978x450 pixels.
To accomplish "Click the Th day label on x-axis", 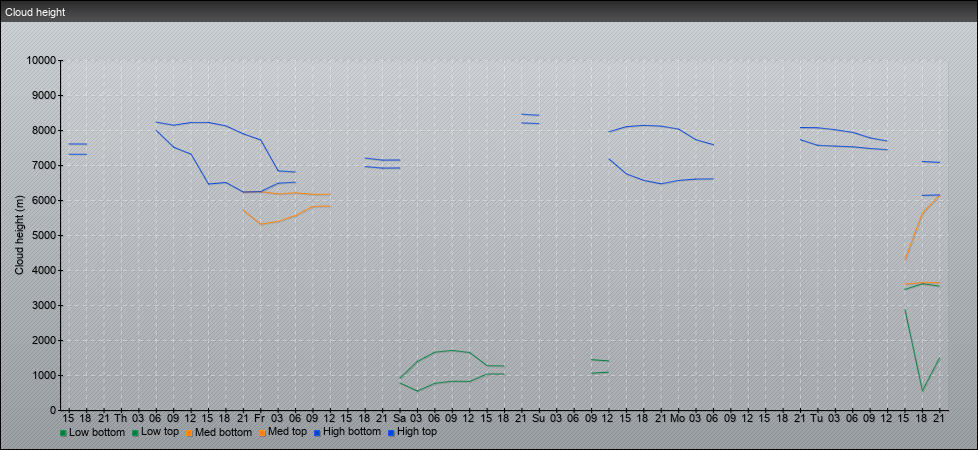I will 121,418.
